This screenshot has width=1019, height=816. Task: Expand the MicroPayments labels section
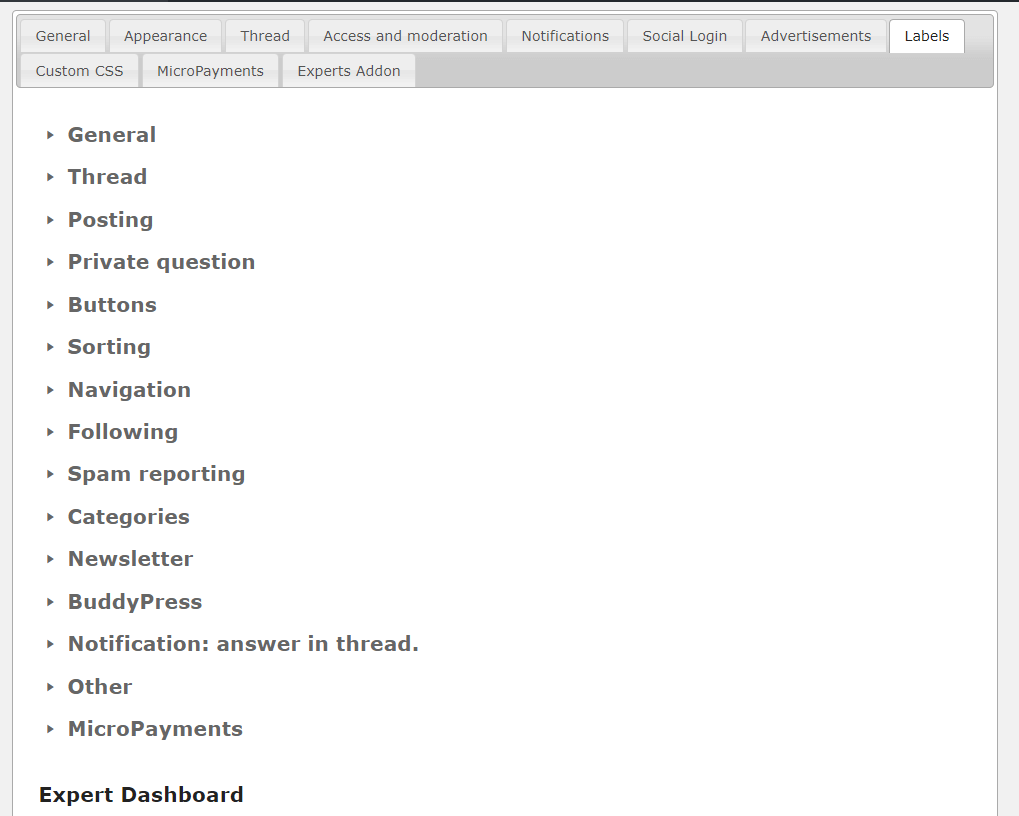[155, 729]
